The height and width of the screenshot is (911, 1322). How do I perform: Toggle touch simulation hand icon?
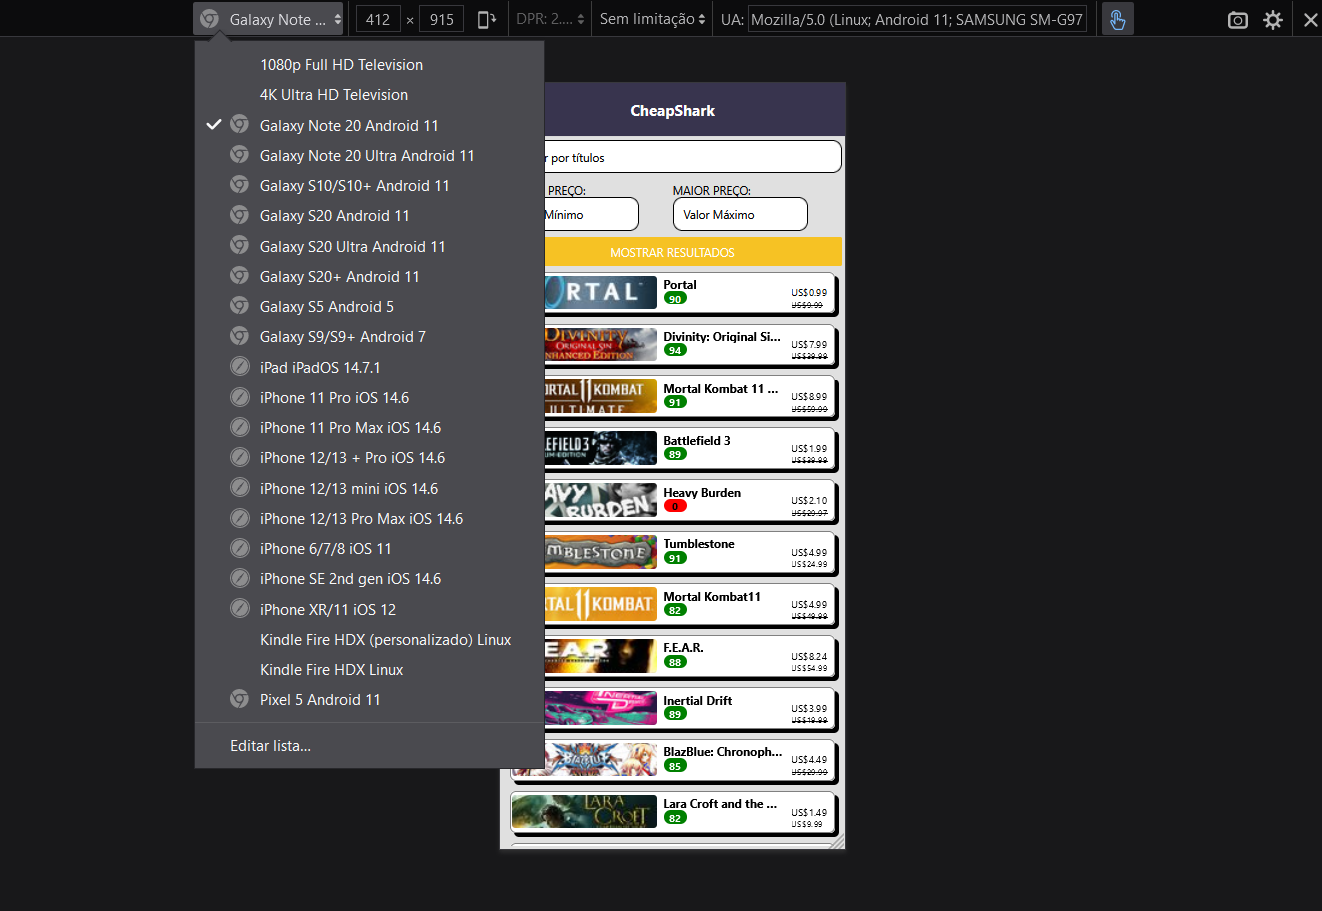click(x=1118, y=19)
